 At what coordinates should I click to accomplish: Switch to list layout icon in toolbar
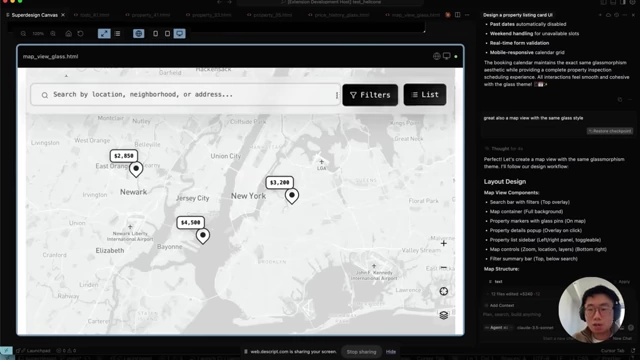pyautogui.click(x=118, y=33)
